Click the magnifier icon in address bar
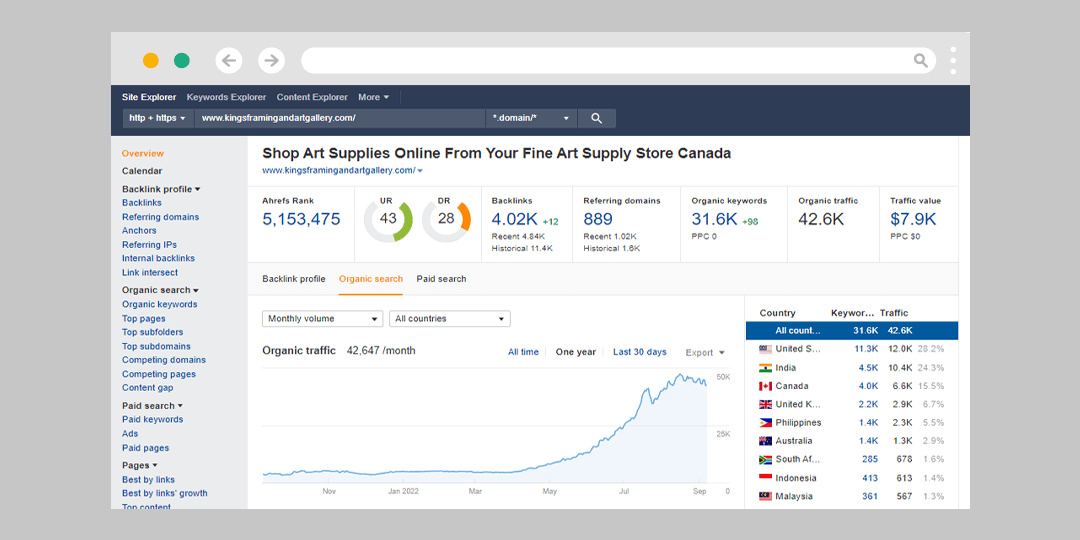Viewport: 1080px width, 540px height. pos(920,61)
